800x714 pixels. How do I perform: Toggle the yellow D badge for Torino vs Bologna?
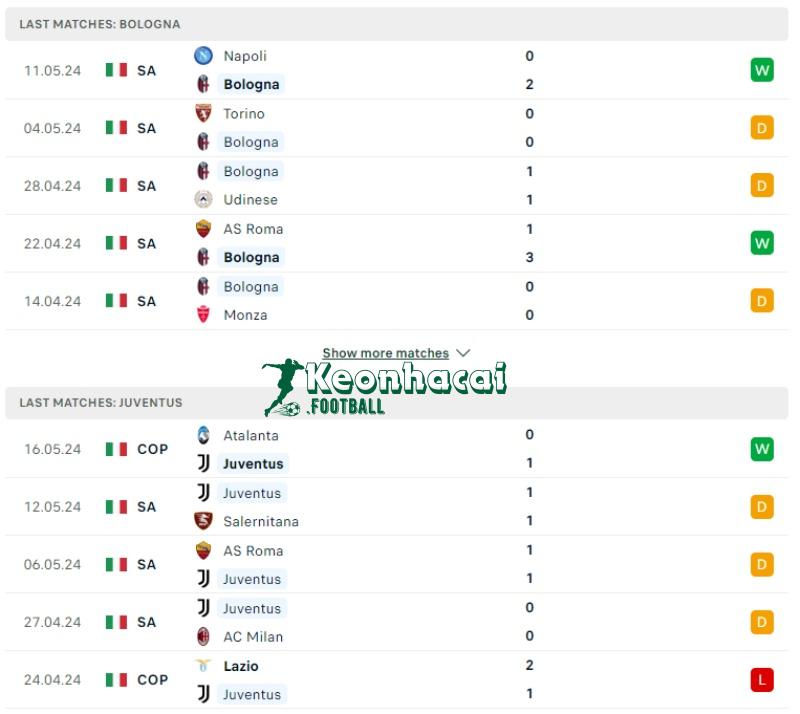pyautogui.click(x=762, y=128)
